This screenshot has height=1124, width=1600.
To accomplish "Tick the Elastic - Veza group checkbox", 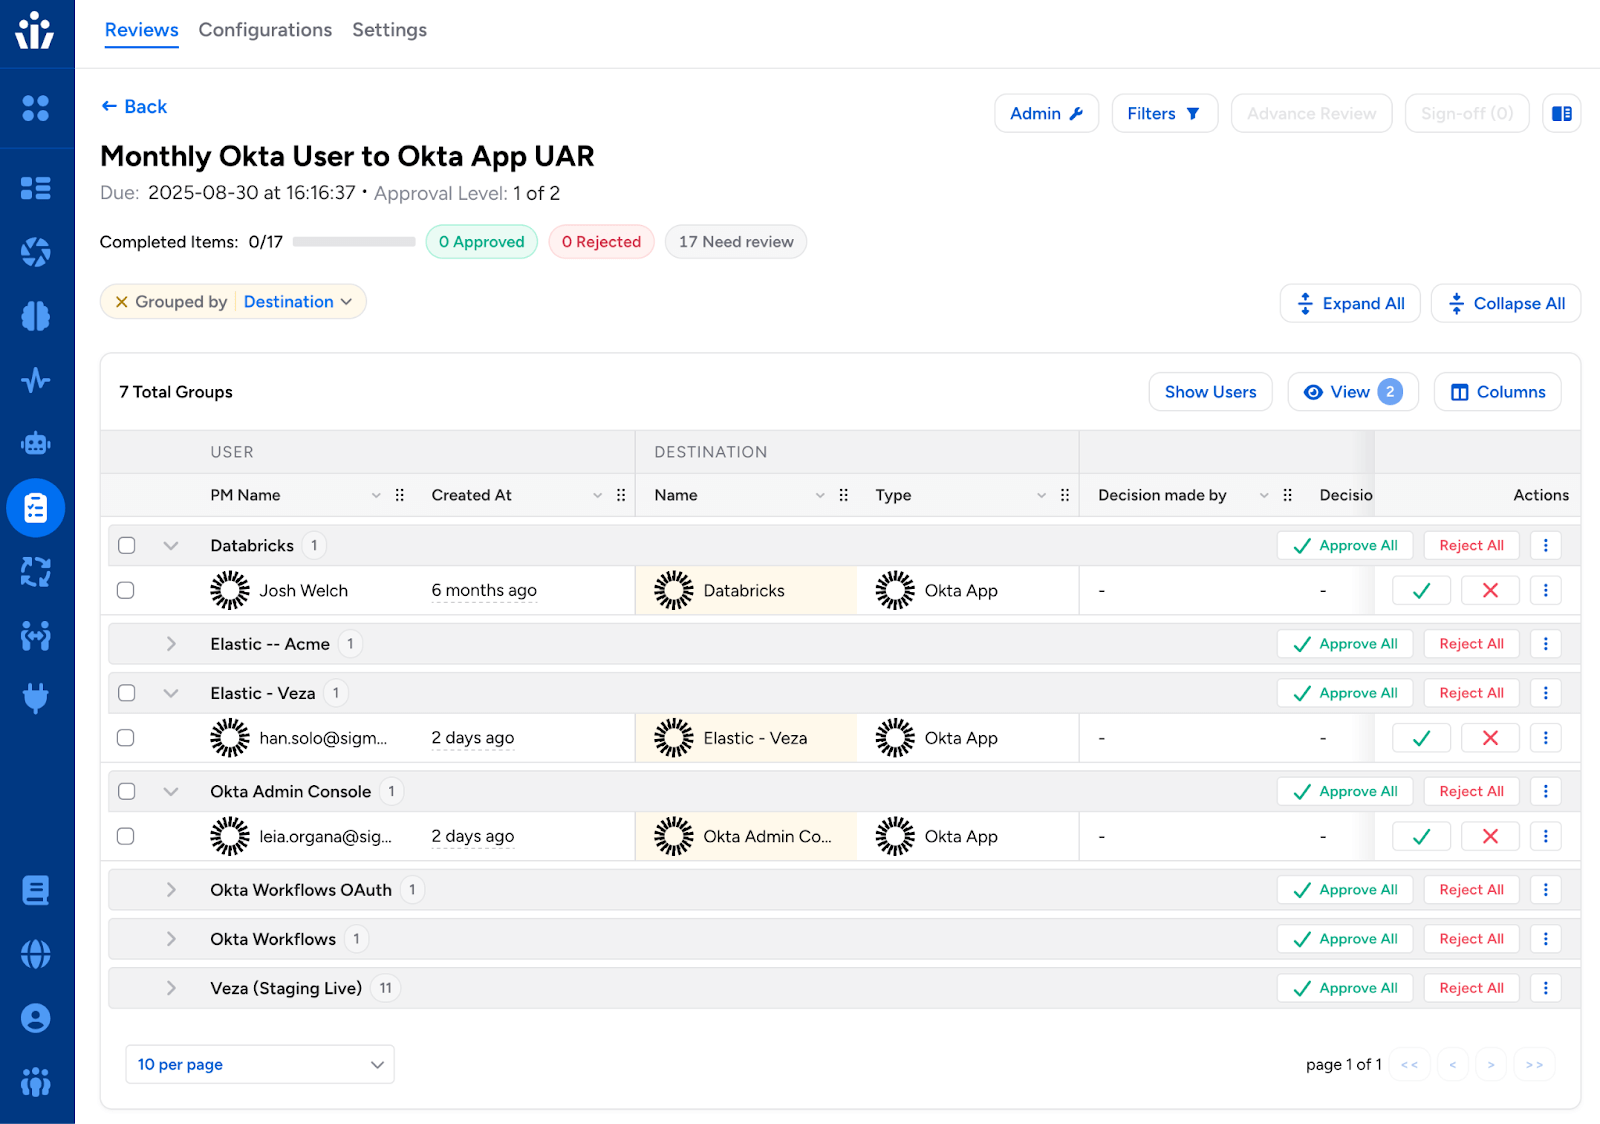I will (127, 693).
